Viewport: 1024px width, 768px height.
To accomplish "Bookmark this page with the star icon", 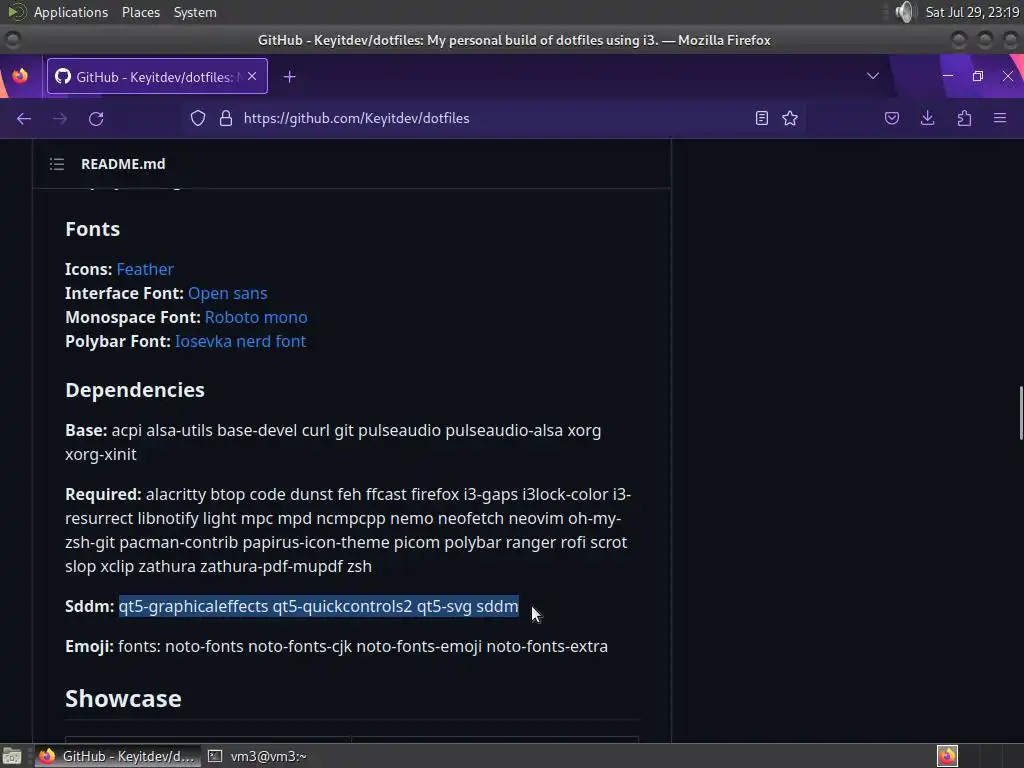I will pyautogui.click(x=790, y=118).
